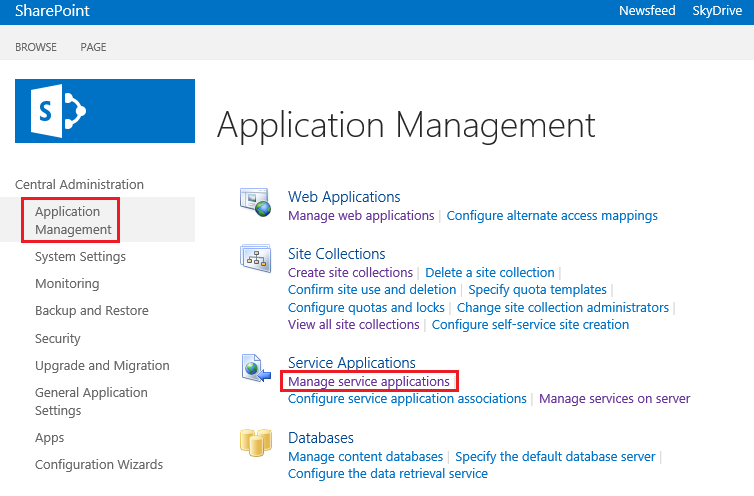This screenshot has height=496, width=754.
Task: Click Manage content databases link
Action: 365,457
